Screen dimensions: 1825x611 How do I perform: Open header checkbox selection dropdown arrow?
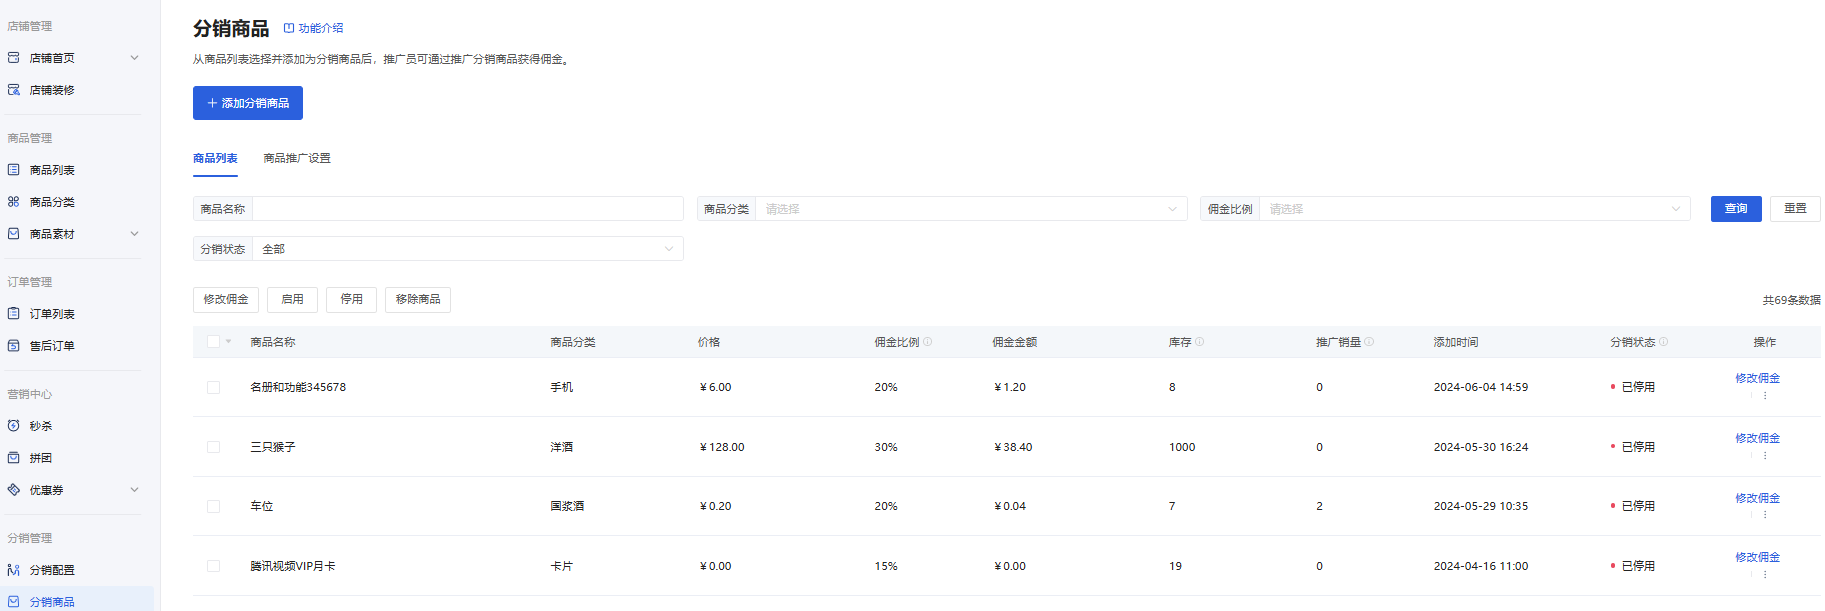(x=229, y=342)
